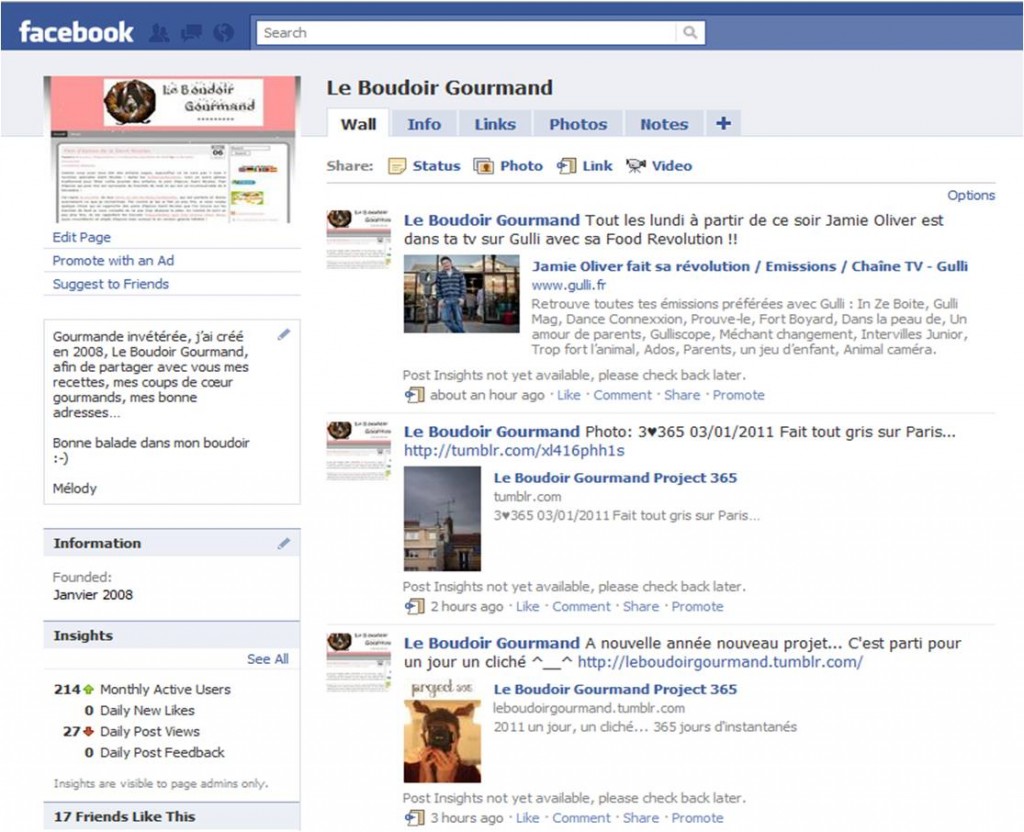Share a Video text link
The width and height of the screenshot is (1024, 832).
(672, 166)
